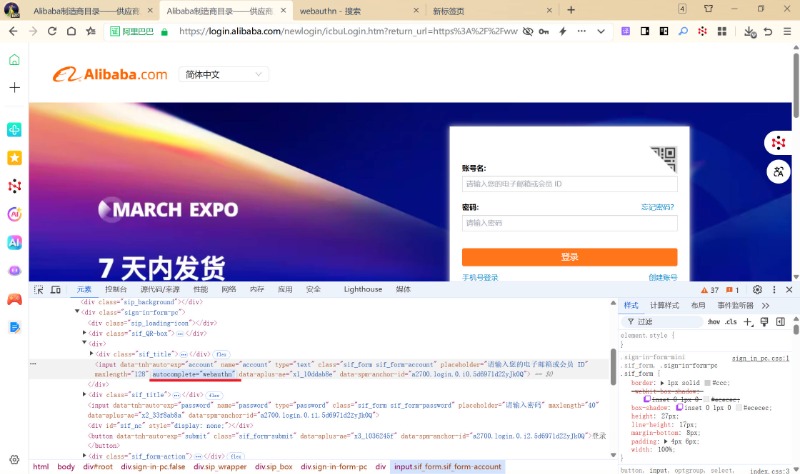The image size is (800, 474).
Task: Show more styles tabs with double chevron
Action: coord(765,305)
